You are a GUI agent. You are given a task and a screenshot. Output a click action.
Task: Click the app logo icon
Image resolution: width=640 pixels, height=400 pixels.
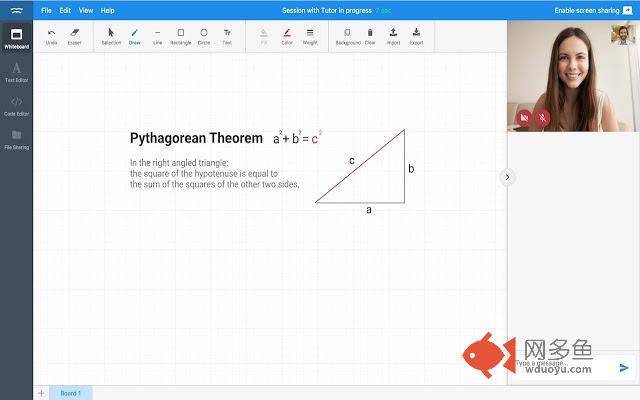pyautogui.click(x=16, y=11)
